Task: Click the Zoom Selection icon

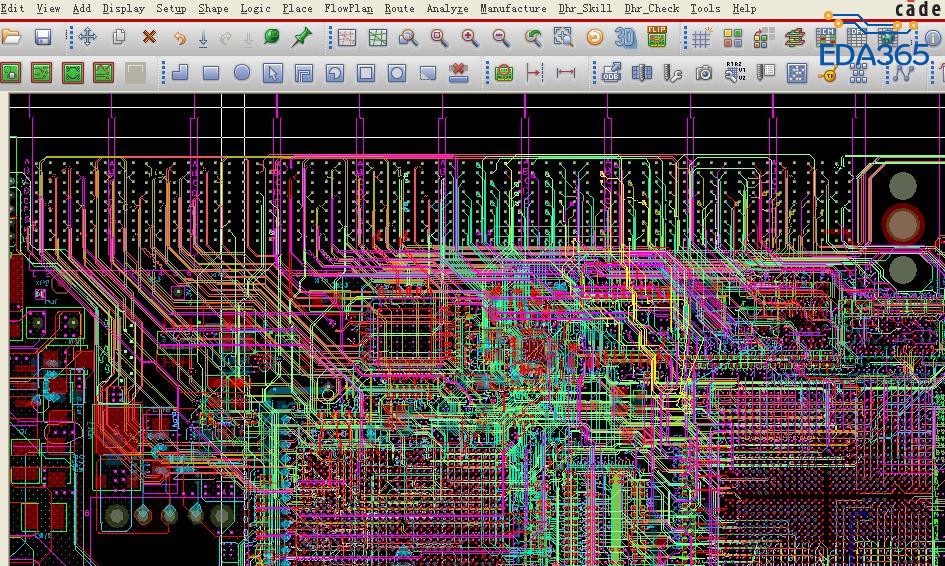Action: 564,38
